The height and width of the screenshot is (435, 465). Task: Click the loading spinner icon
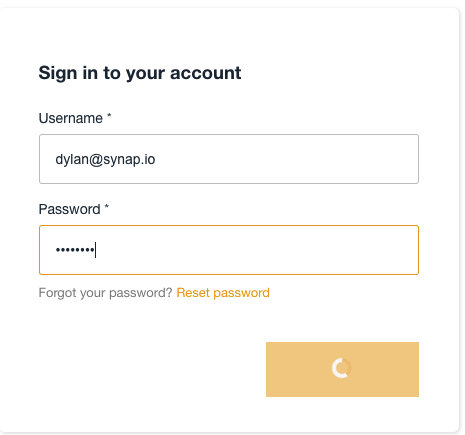[x=342, y=368]
